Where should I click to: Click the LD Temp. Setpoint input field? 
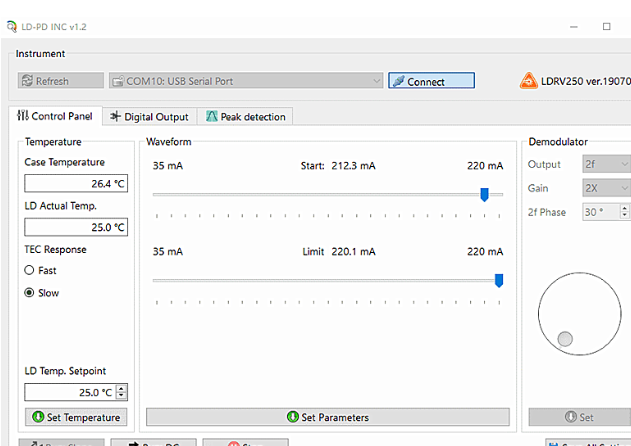point(70,392)
